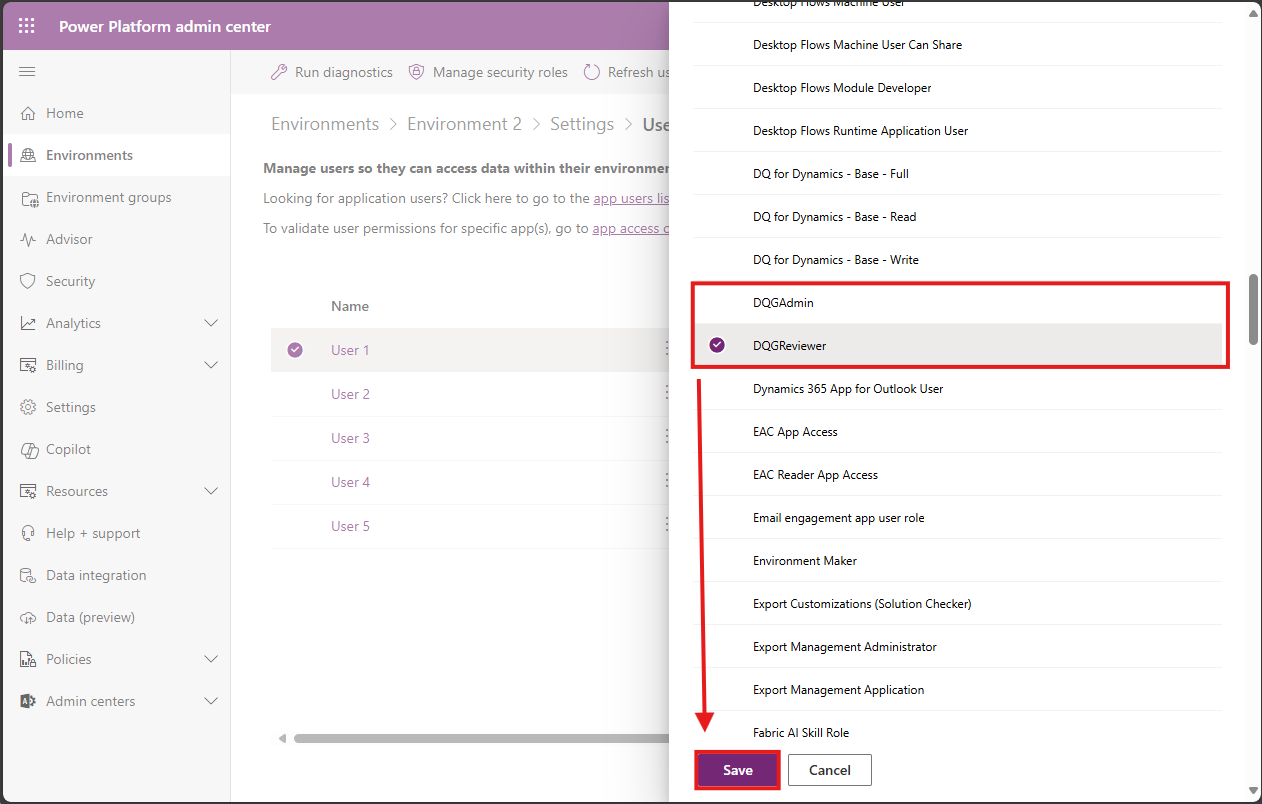Select Export Management Administrator role
Screen dimensions: 1262x804
[x=957, y=646]
